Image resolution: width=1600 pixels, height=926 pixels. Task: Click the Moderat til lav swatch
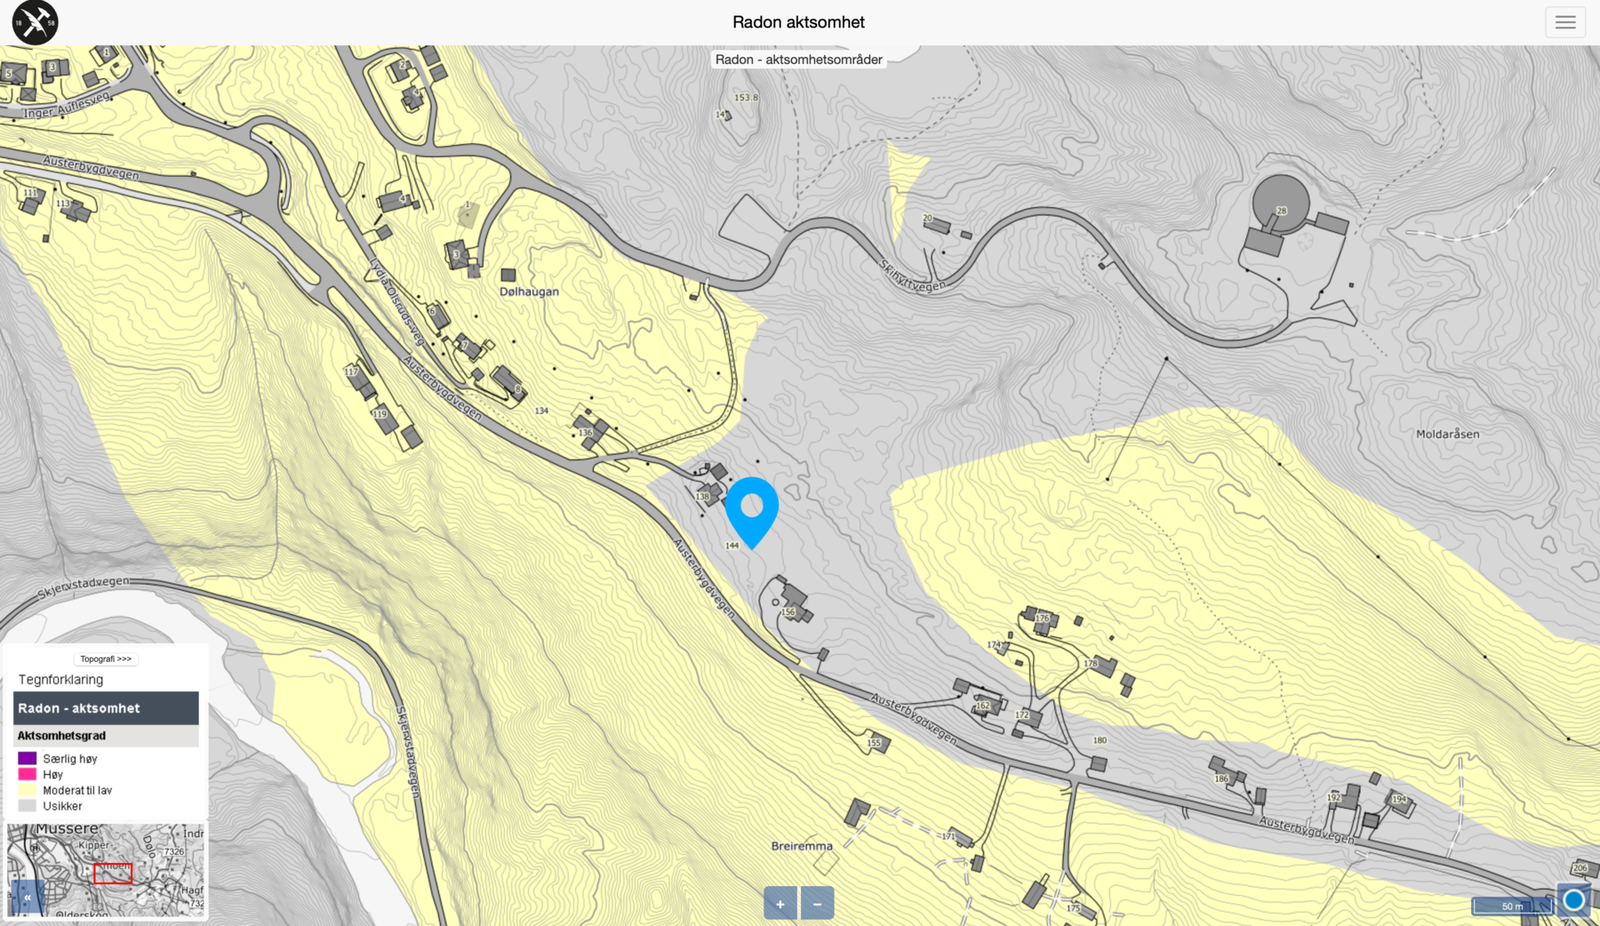[x=27, y=790]
